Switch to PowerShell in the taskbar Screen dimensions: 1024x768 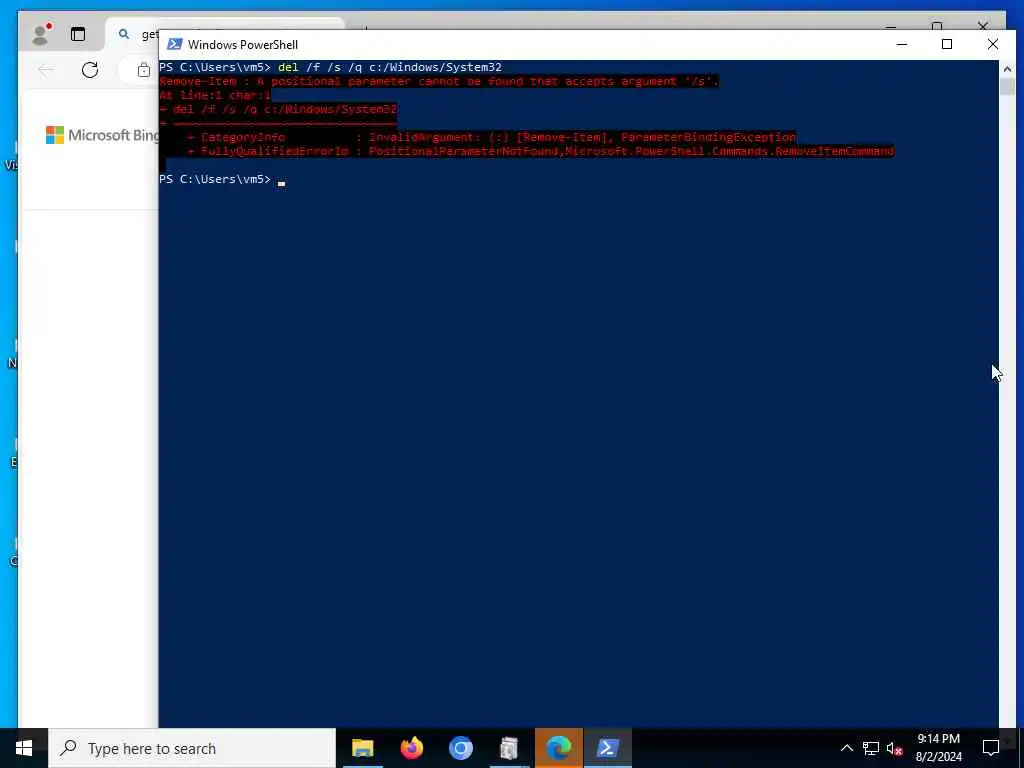(608, 748)
